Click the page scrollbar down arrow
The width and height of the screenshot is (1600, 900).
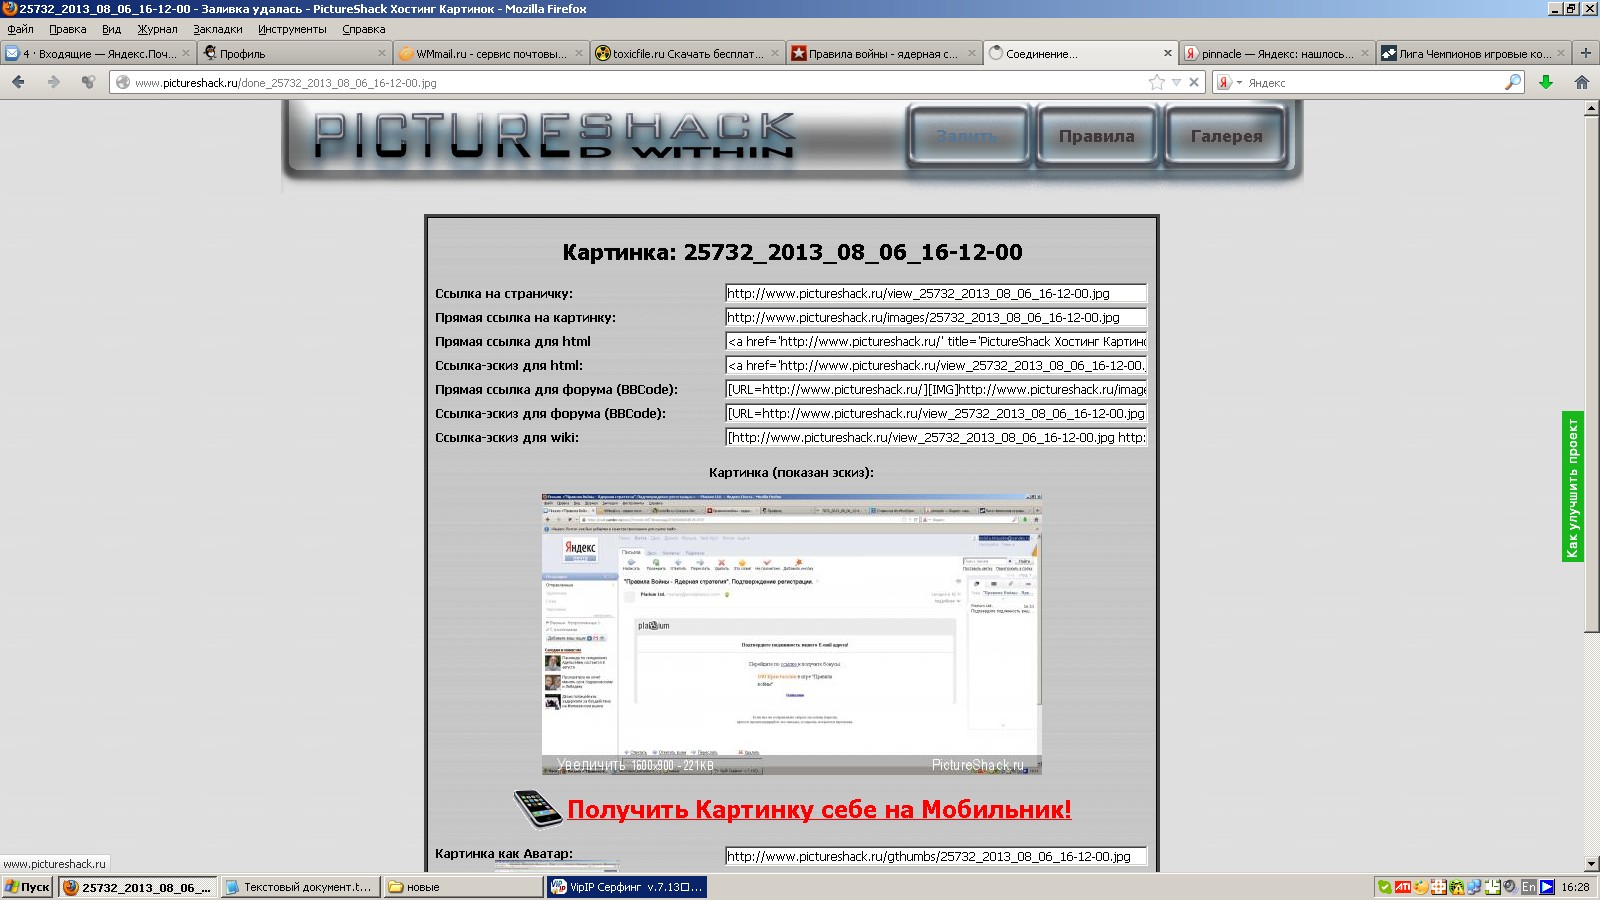tap(1592, 864)
